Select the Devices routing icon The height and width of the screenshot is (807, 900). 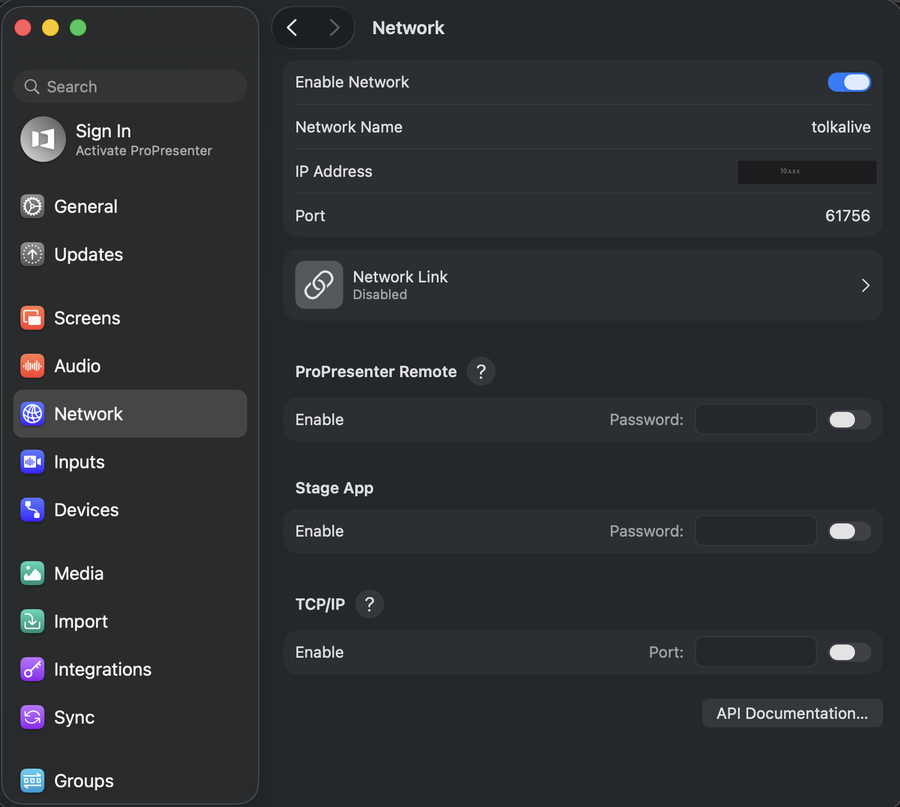[32, 510]
